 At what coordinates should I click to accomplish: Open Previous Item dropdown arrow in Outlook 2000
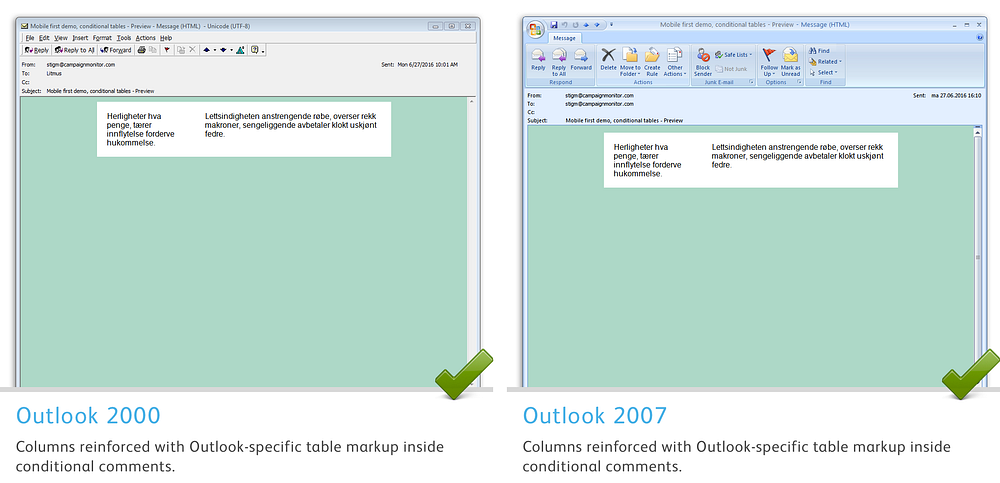click(x=215, y=50)
